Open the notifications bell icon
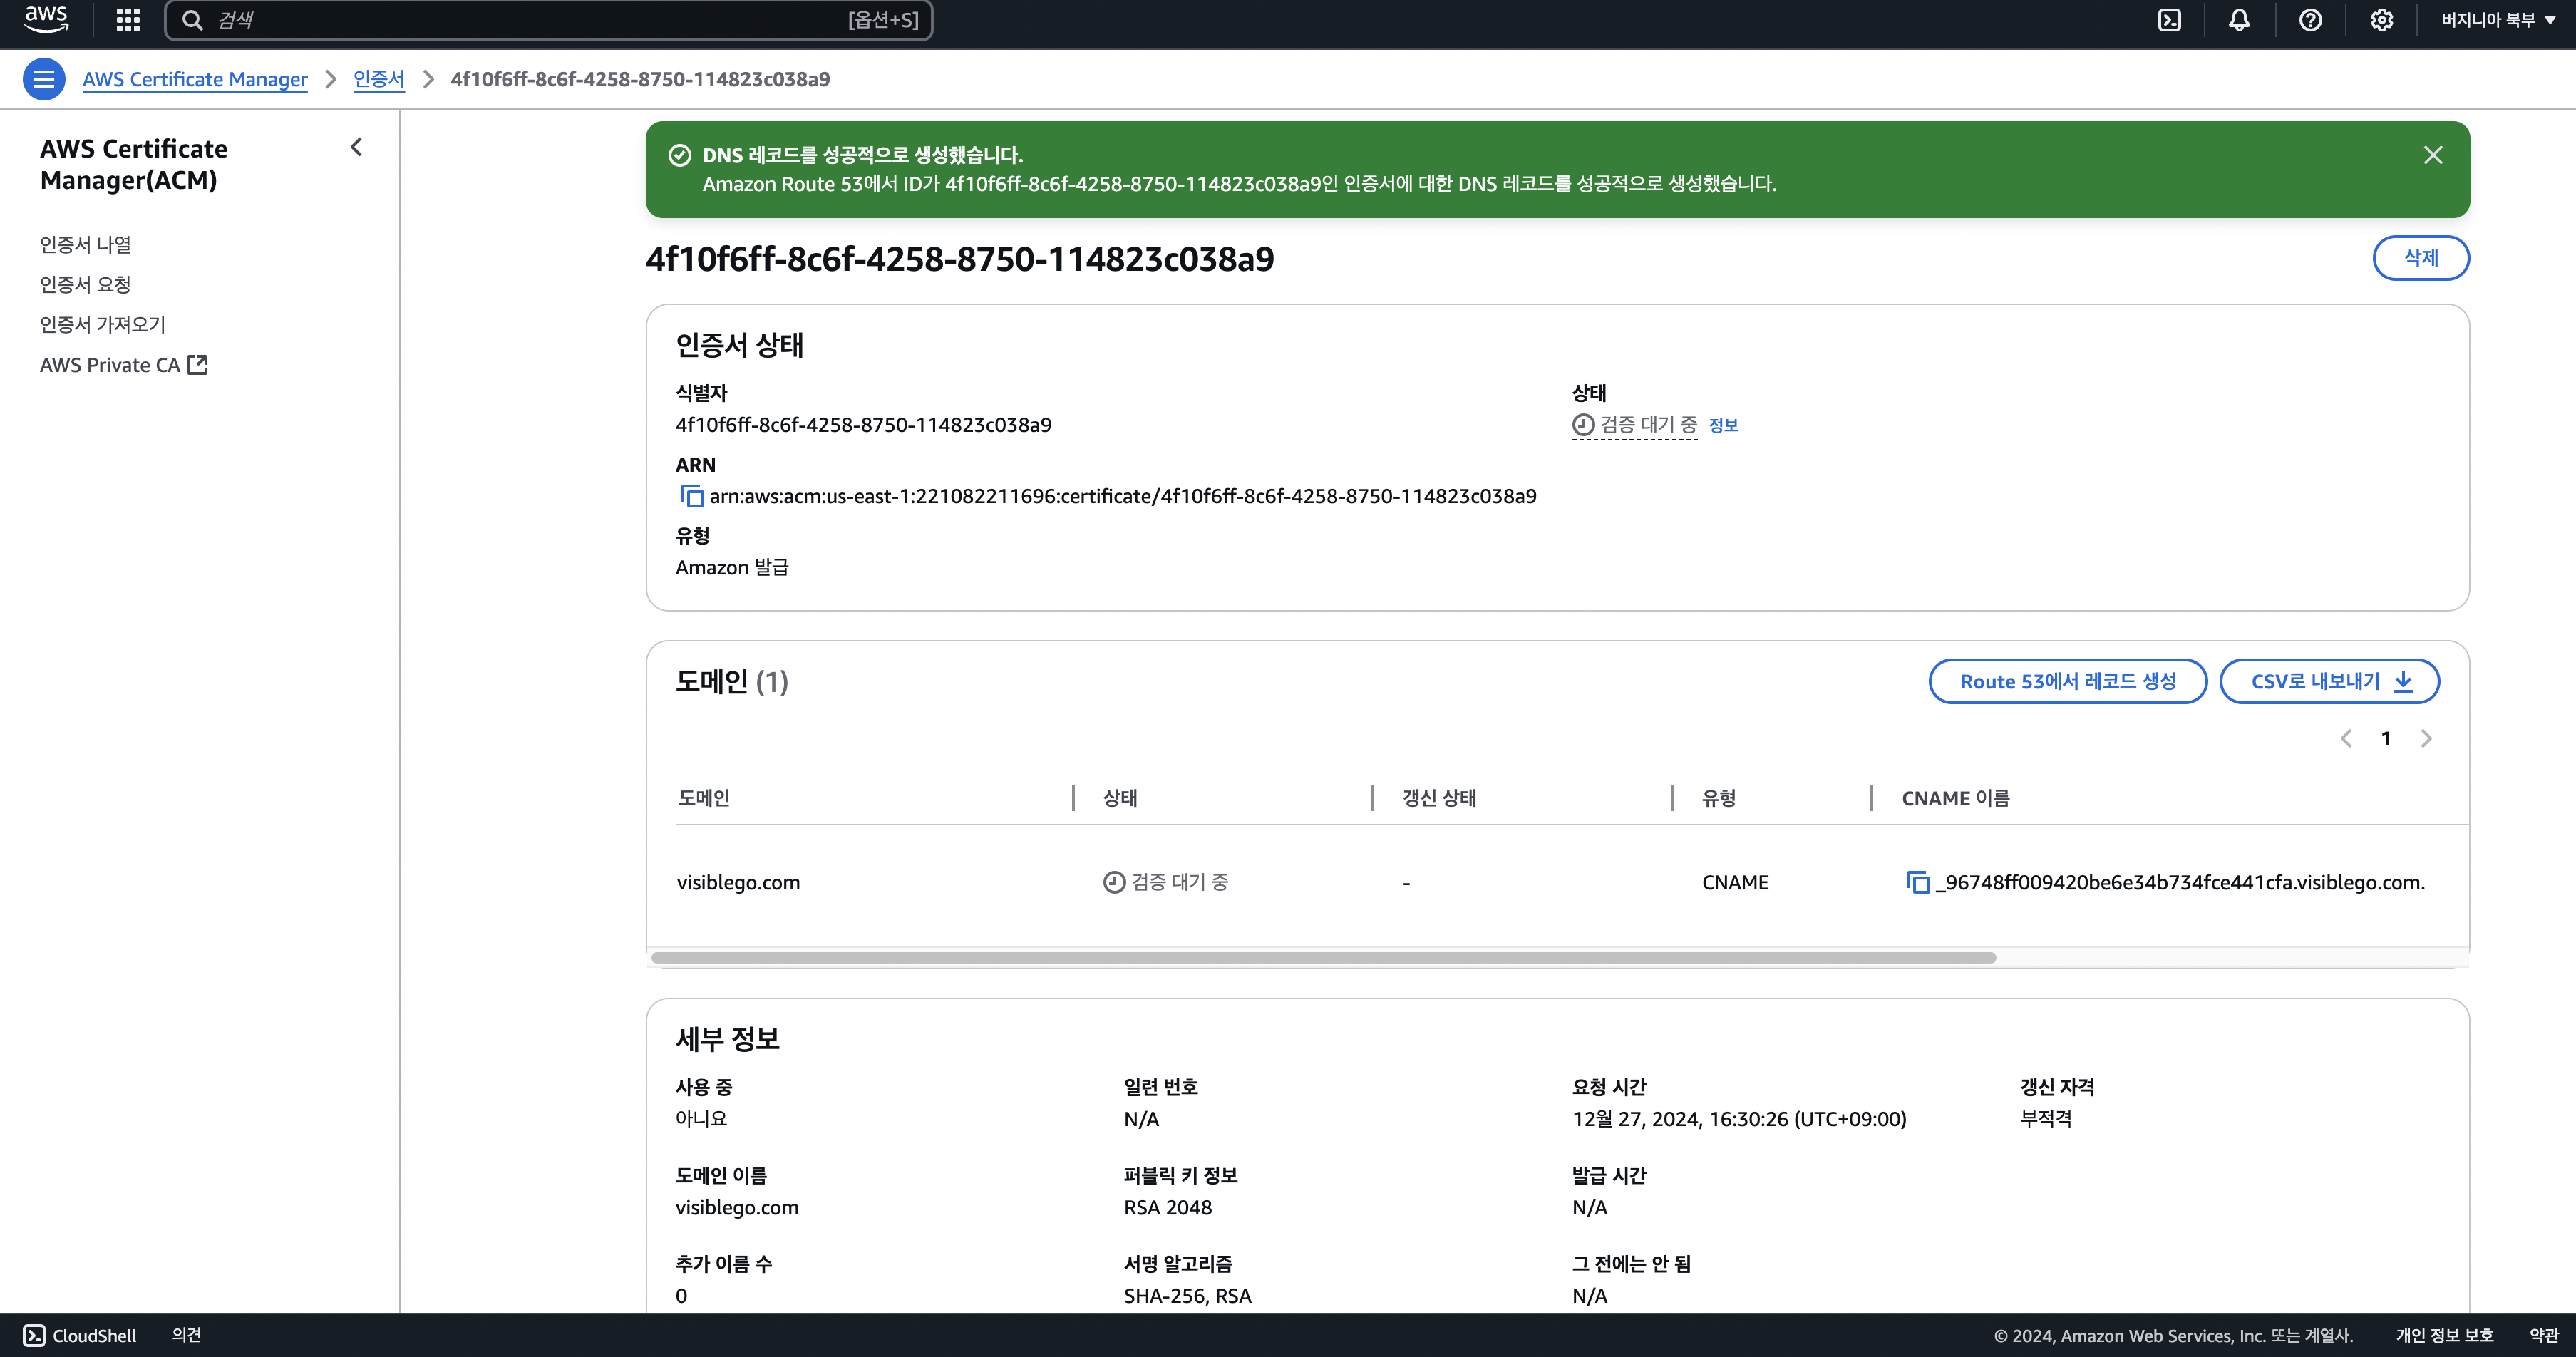The height and width of the screenshot is (1357, 2576). (x=2239, y=20)
